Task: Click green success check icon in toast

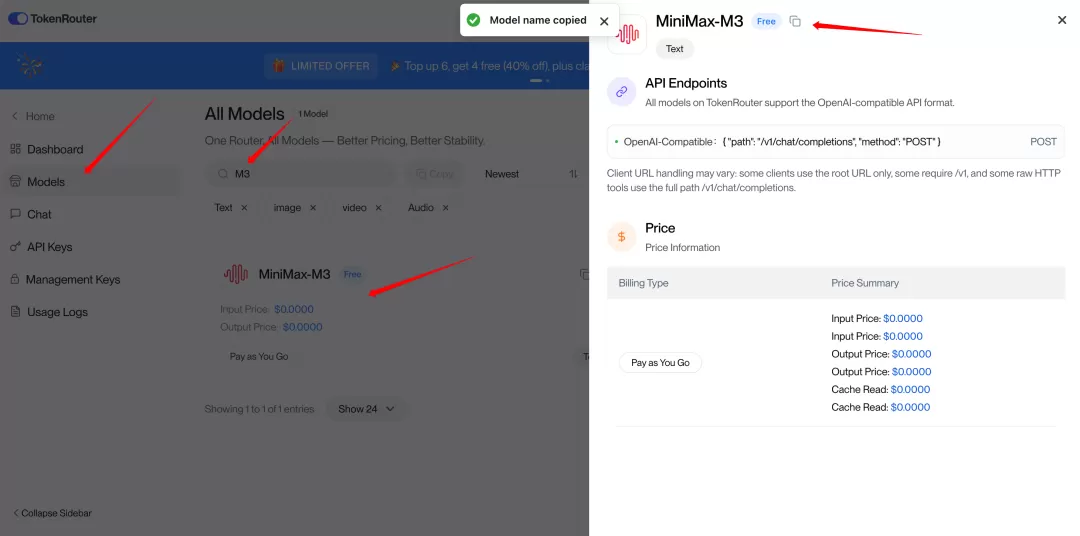Action: coord(473,20)
